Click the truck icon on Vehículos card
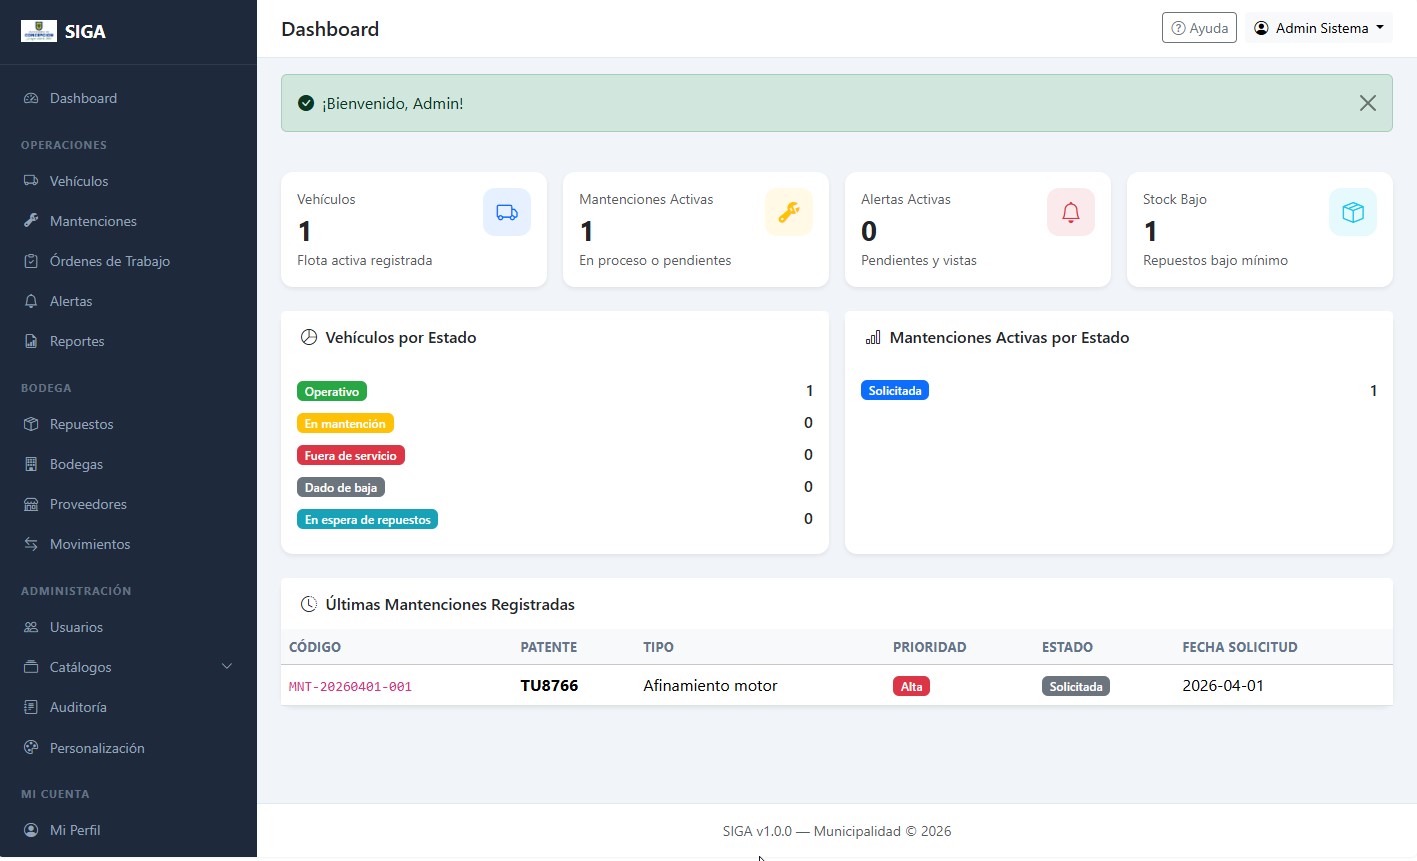The width and height of the screenshot is (1417, 861). (x=507, y=212)
